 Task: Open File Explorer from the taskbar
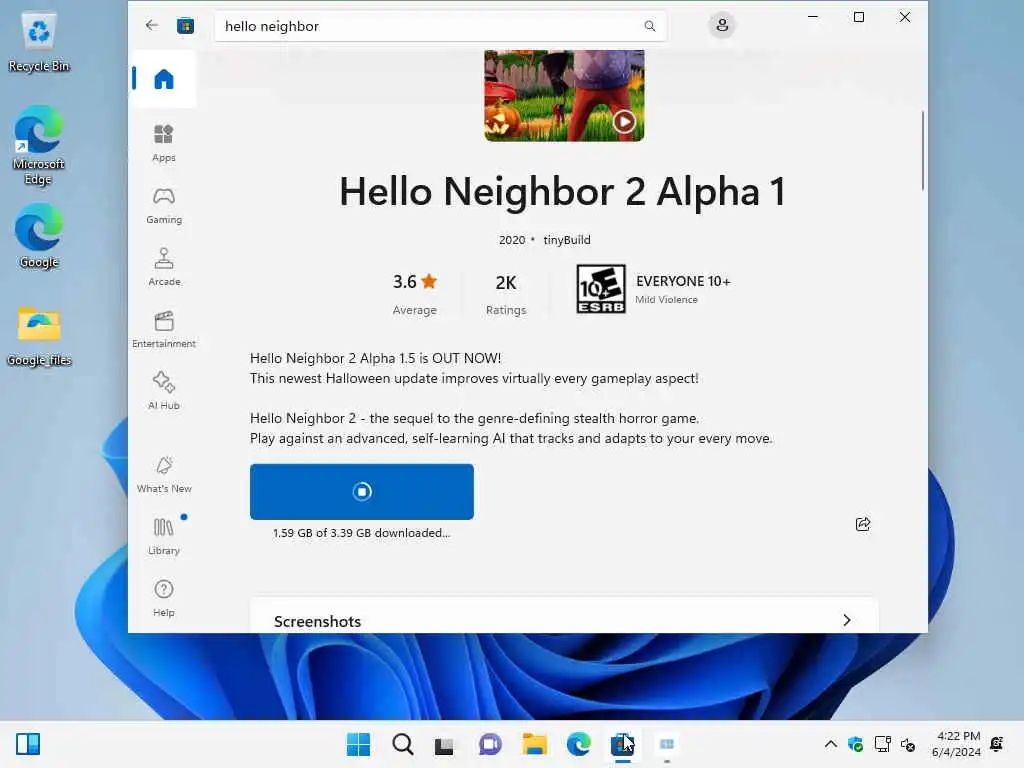click(x=534, y=744)
